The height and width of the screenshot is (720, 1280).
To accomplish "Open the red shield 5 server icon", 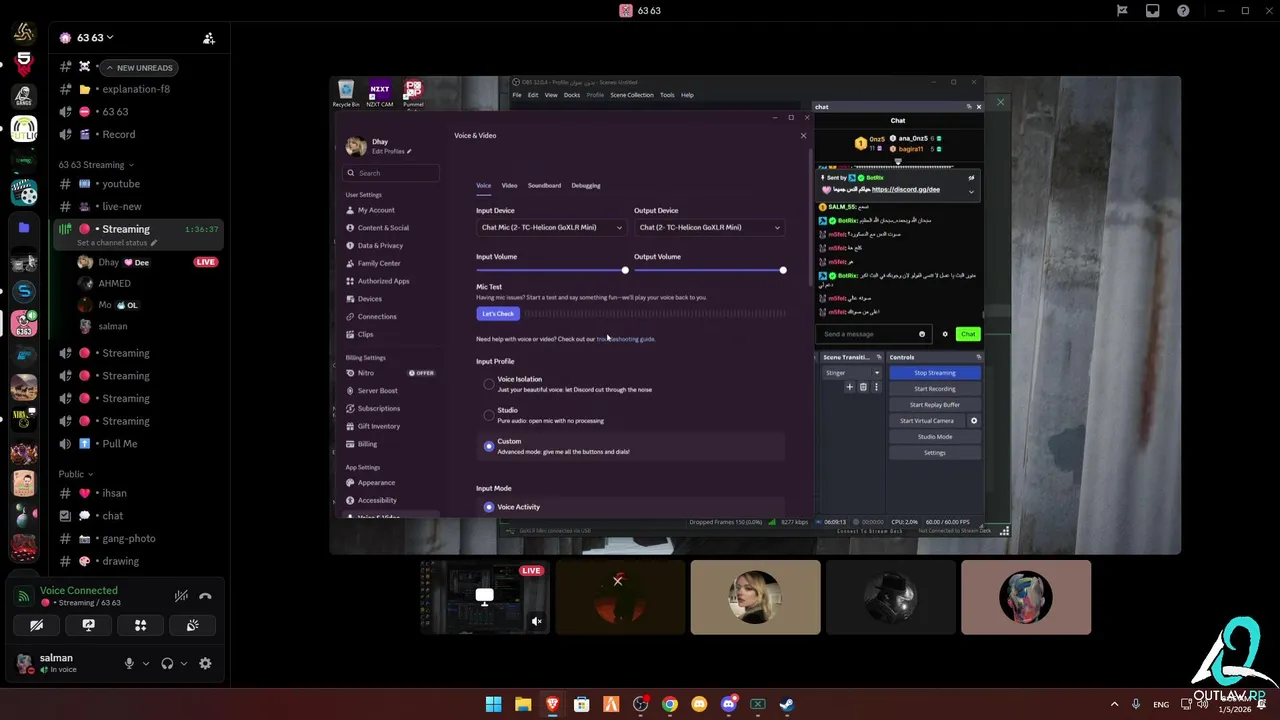I will pos(24,63).
